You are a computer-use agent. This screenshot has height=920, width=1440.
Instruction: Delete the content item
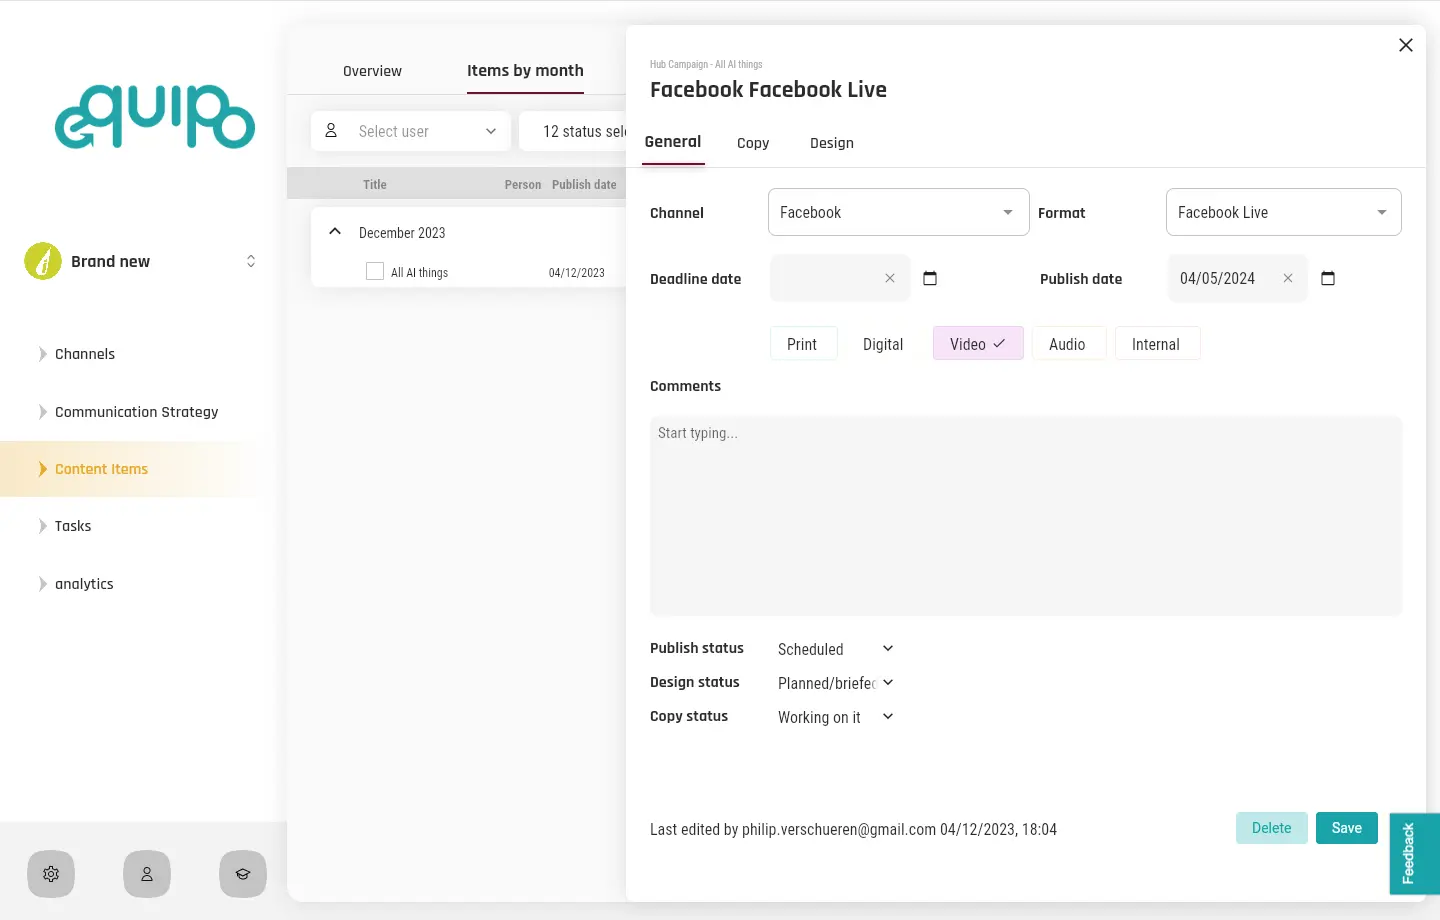1272,828
